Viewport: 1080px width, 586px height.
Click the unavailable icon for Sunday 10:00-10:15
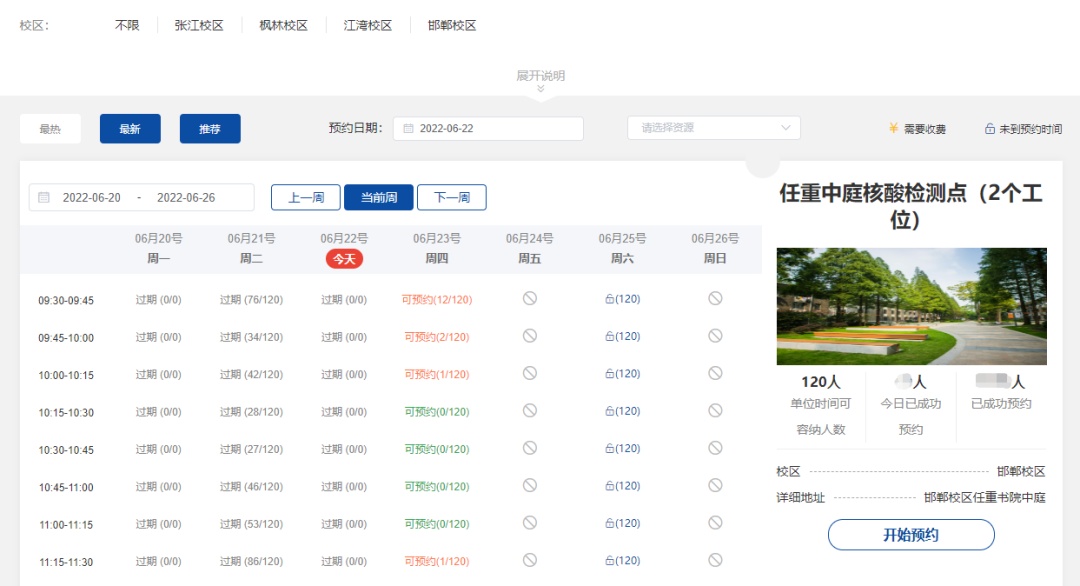click(x=715, y=373)
